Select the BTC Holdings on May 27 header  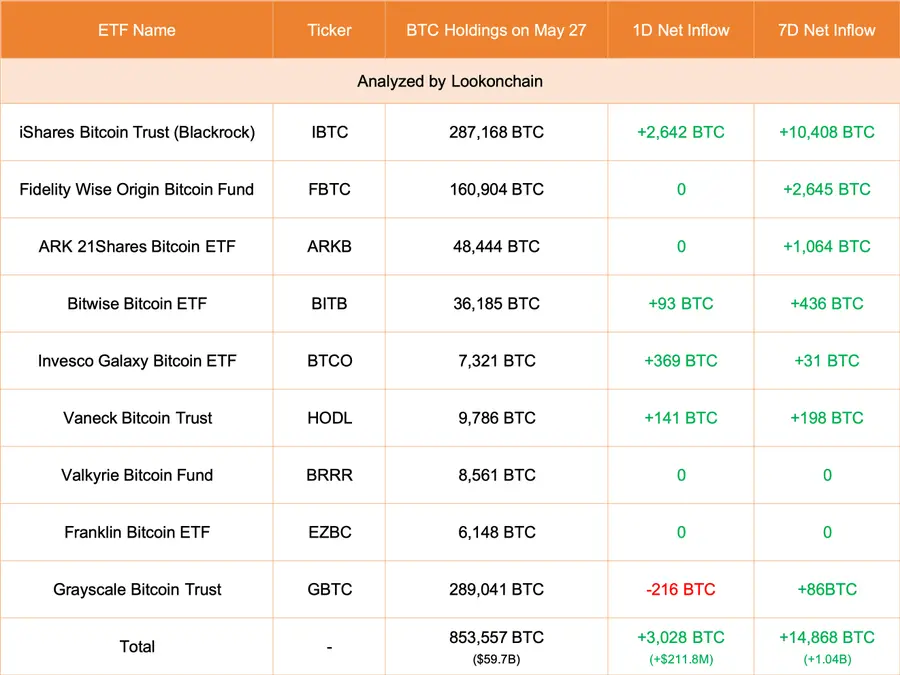[496, 30]
